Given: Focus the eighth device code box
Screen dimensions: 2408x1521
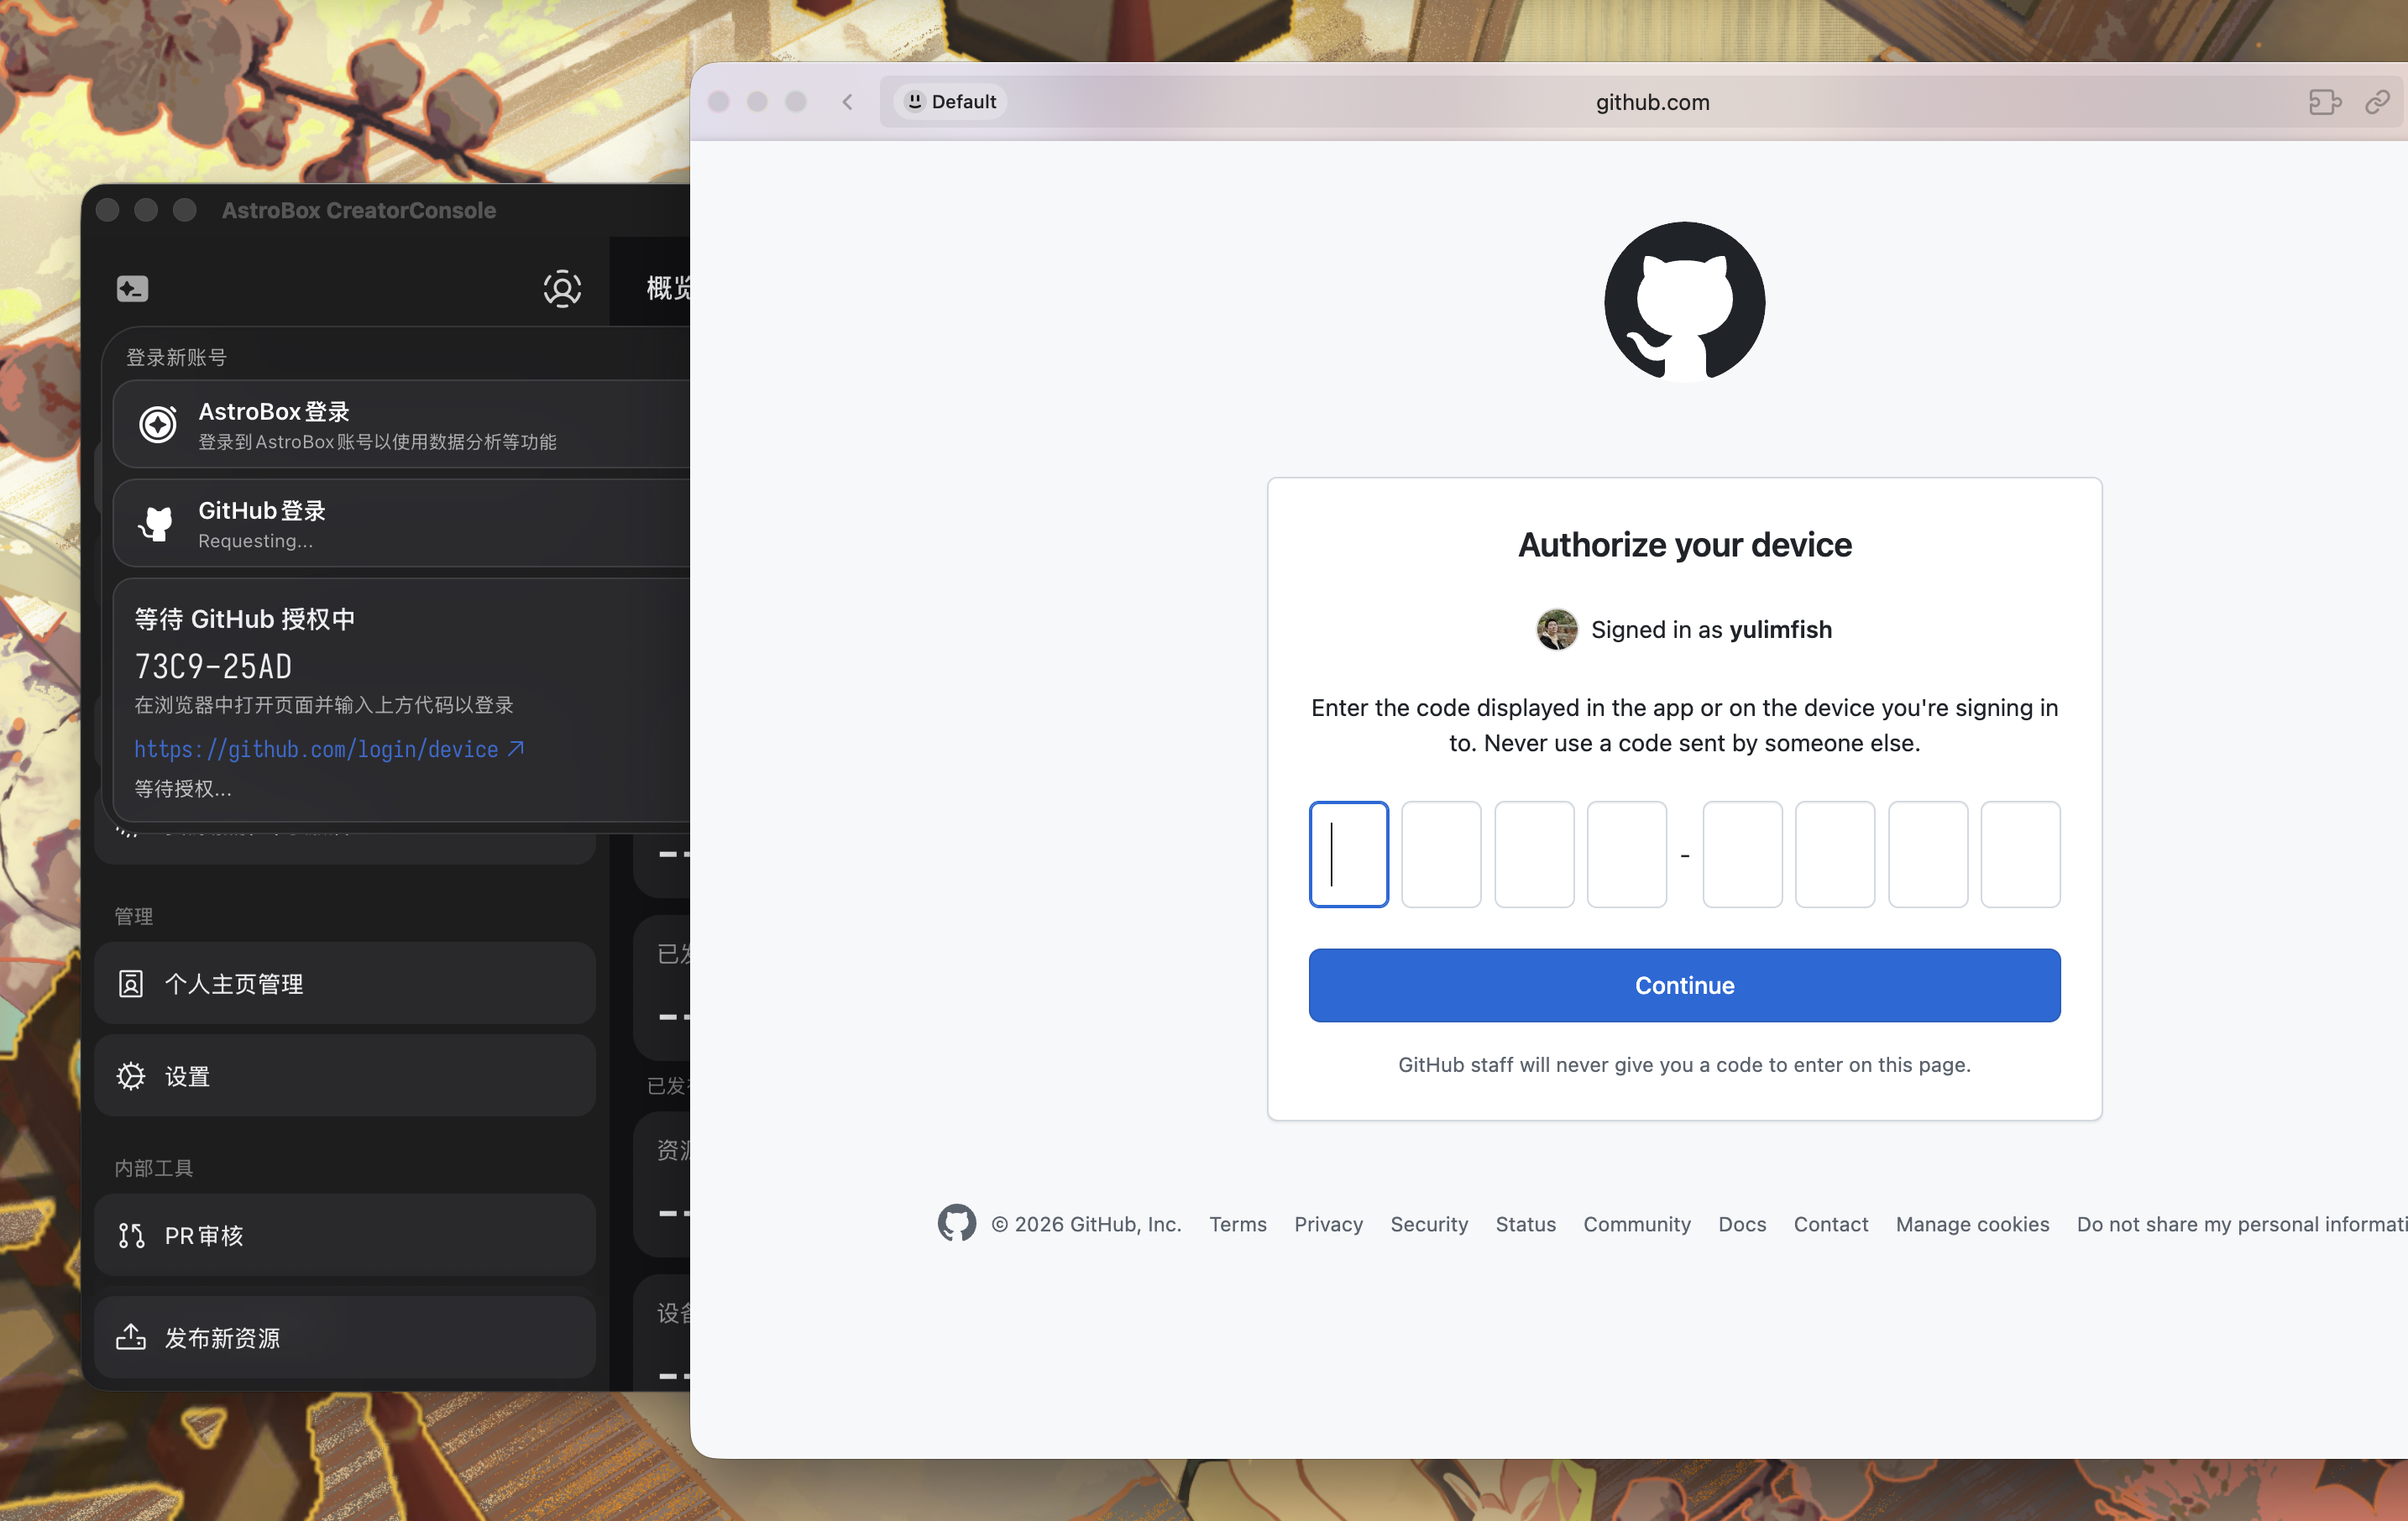Looking at the screenshot, I should click(x=2020, y=854).
